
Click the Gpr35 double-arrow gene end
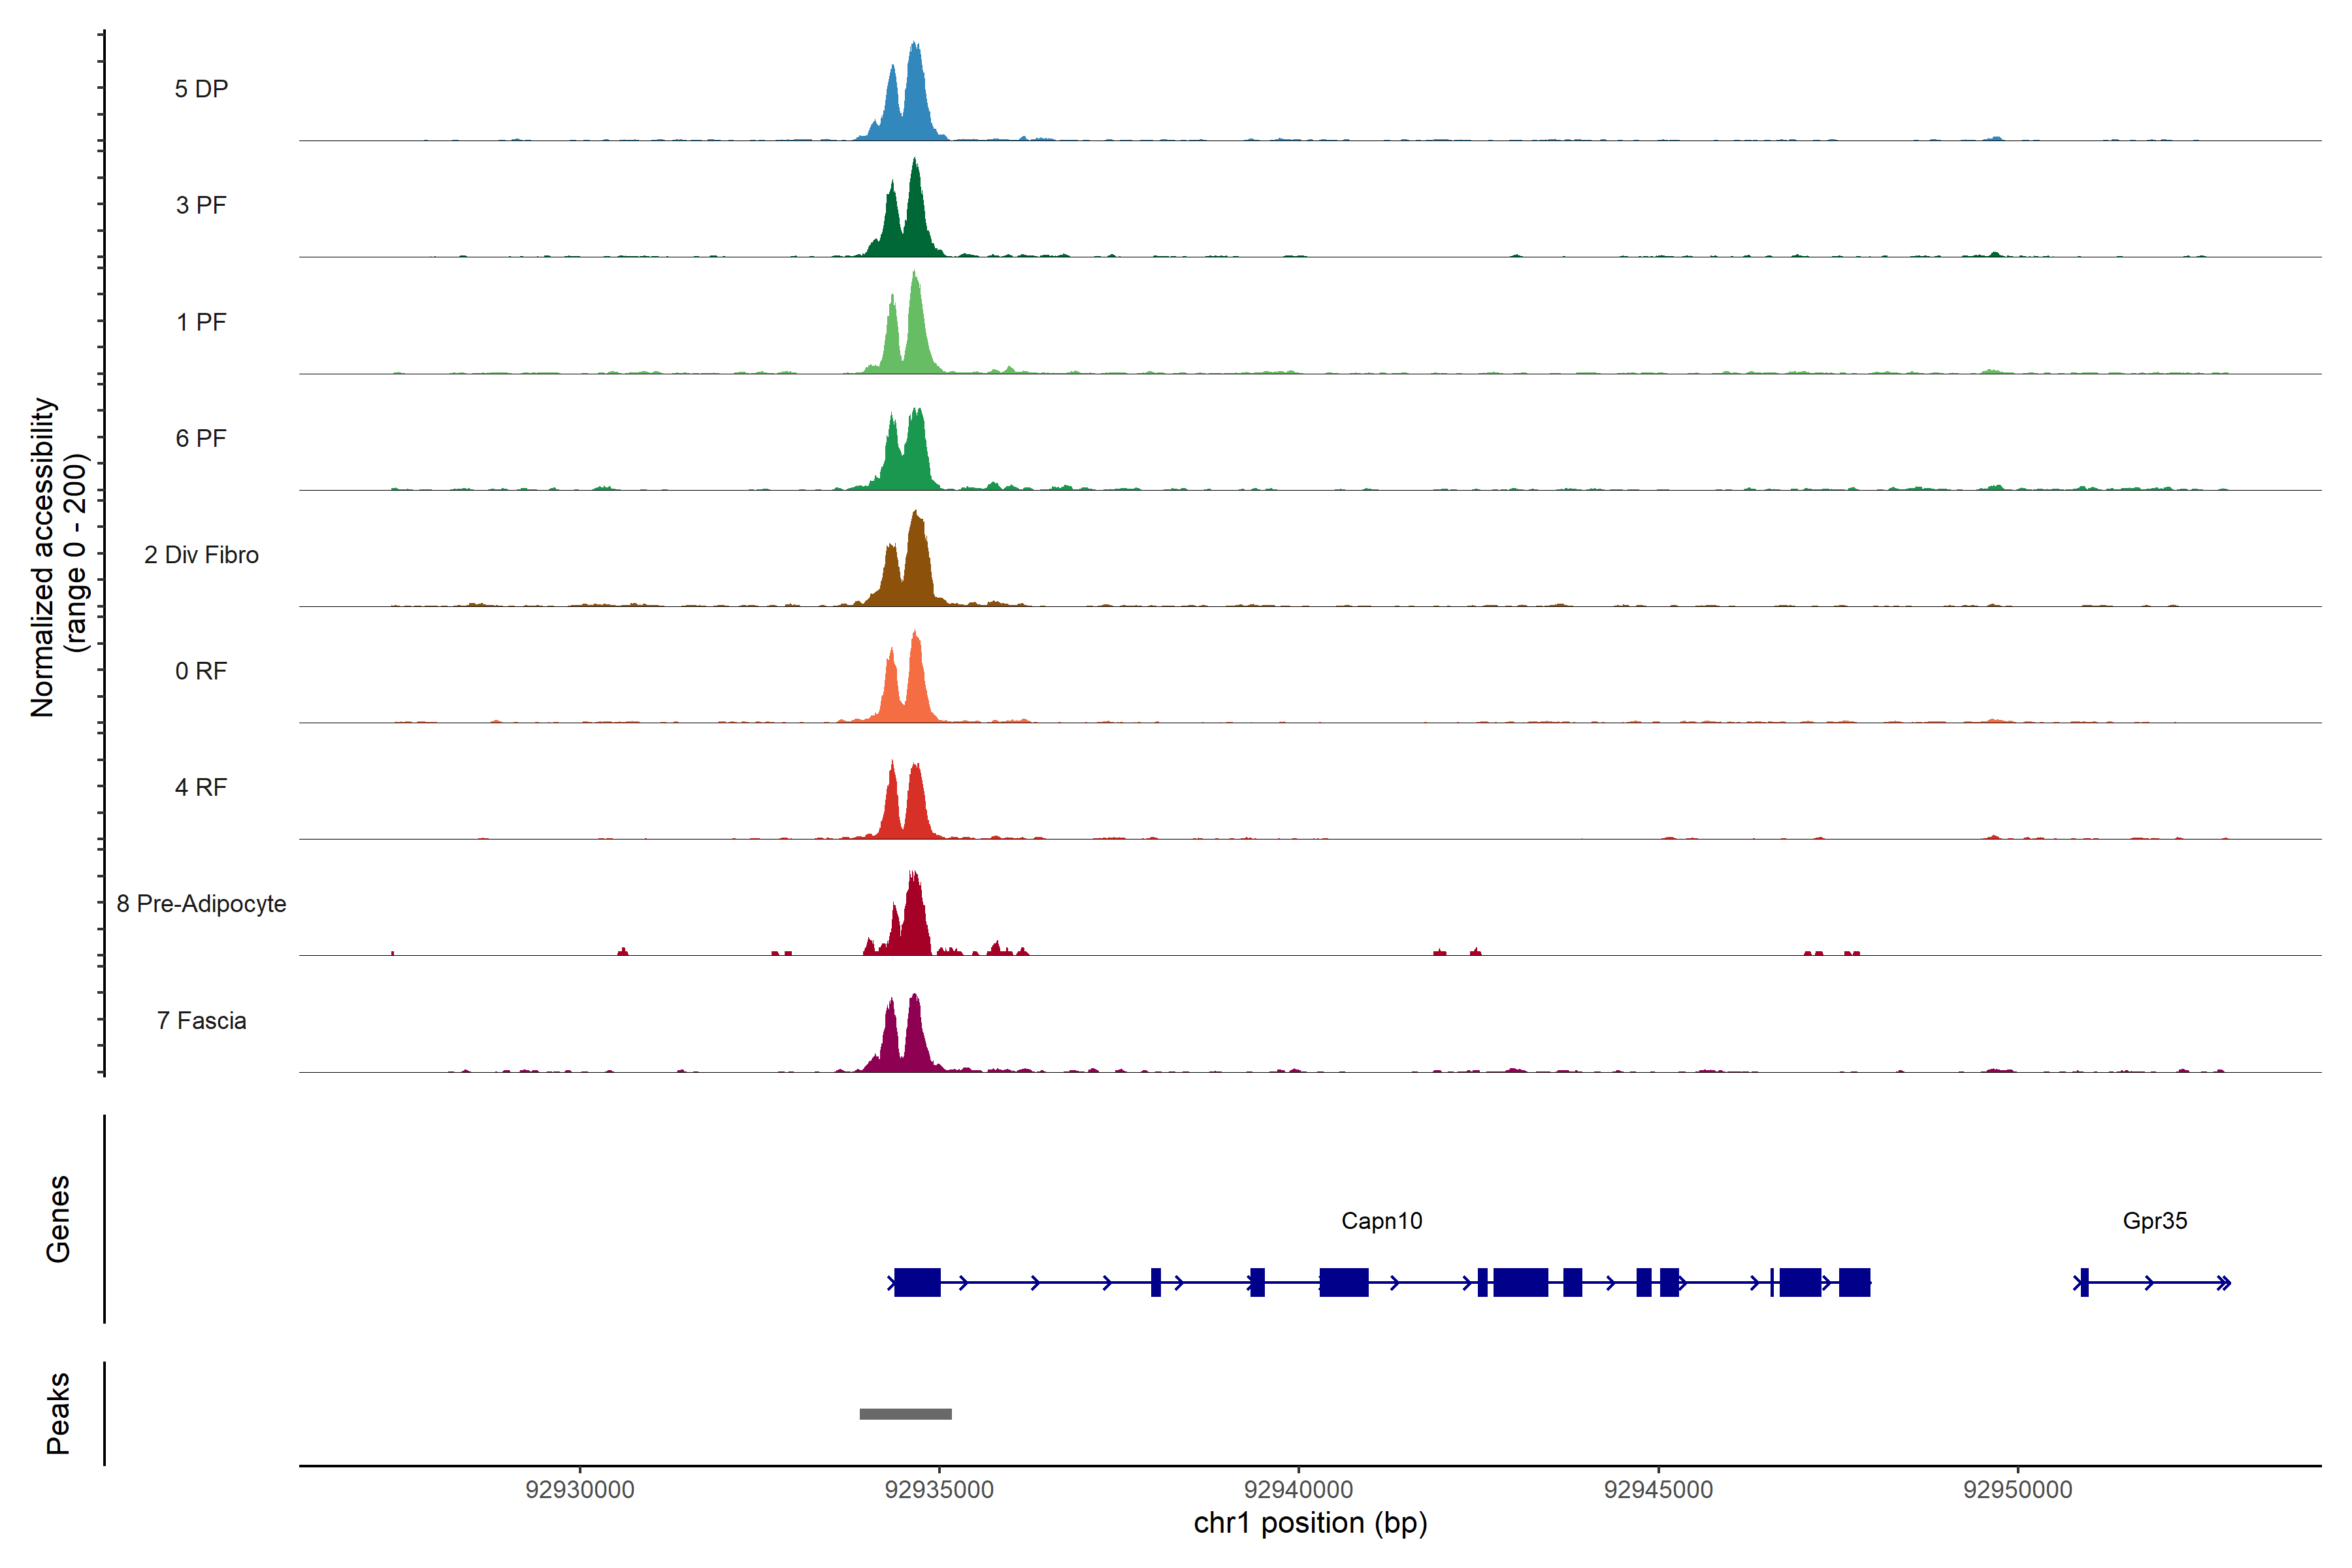pyautogui.click(x=2223, y=1283)
